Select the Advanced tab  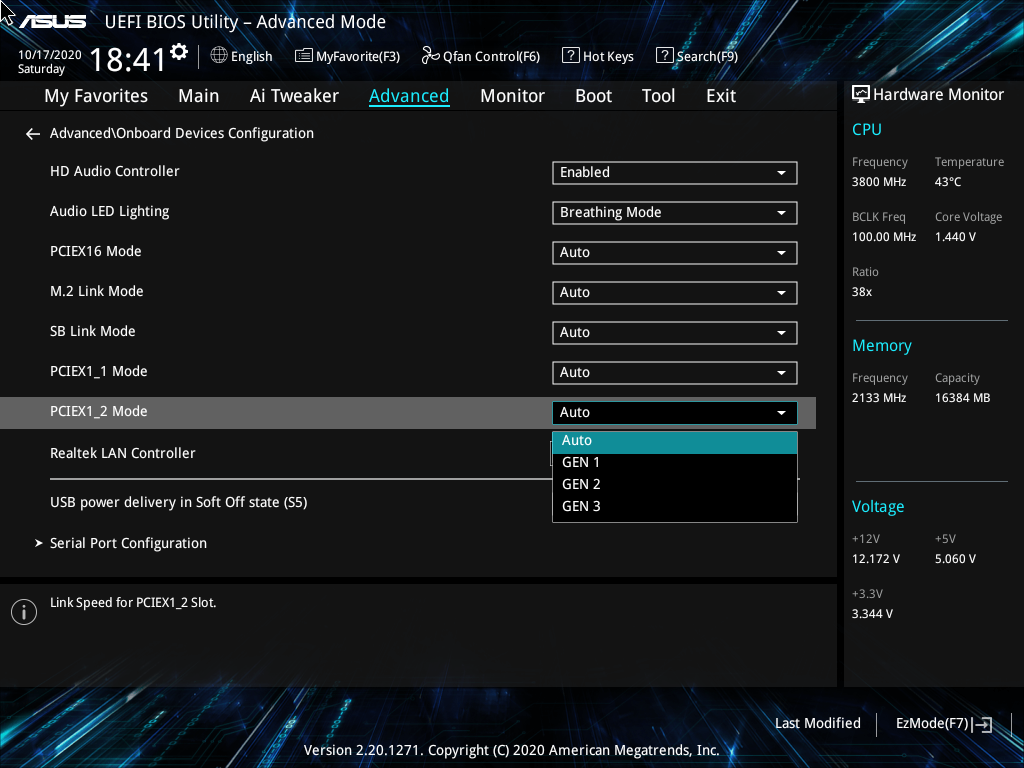[x=409, y=96]
